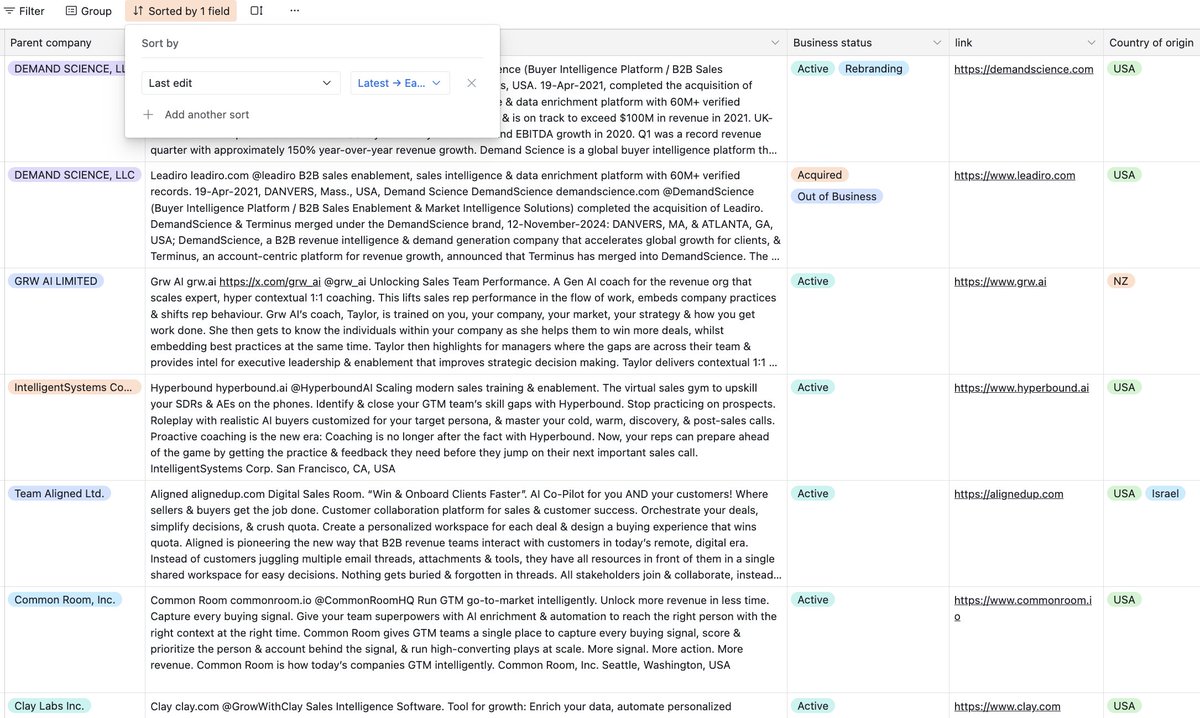Select the NZ country tag
Image resolution: width=1200 pixels, height=718 pixels.
[1121, 281]
